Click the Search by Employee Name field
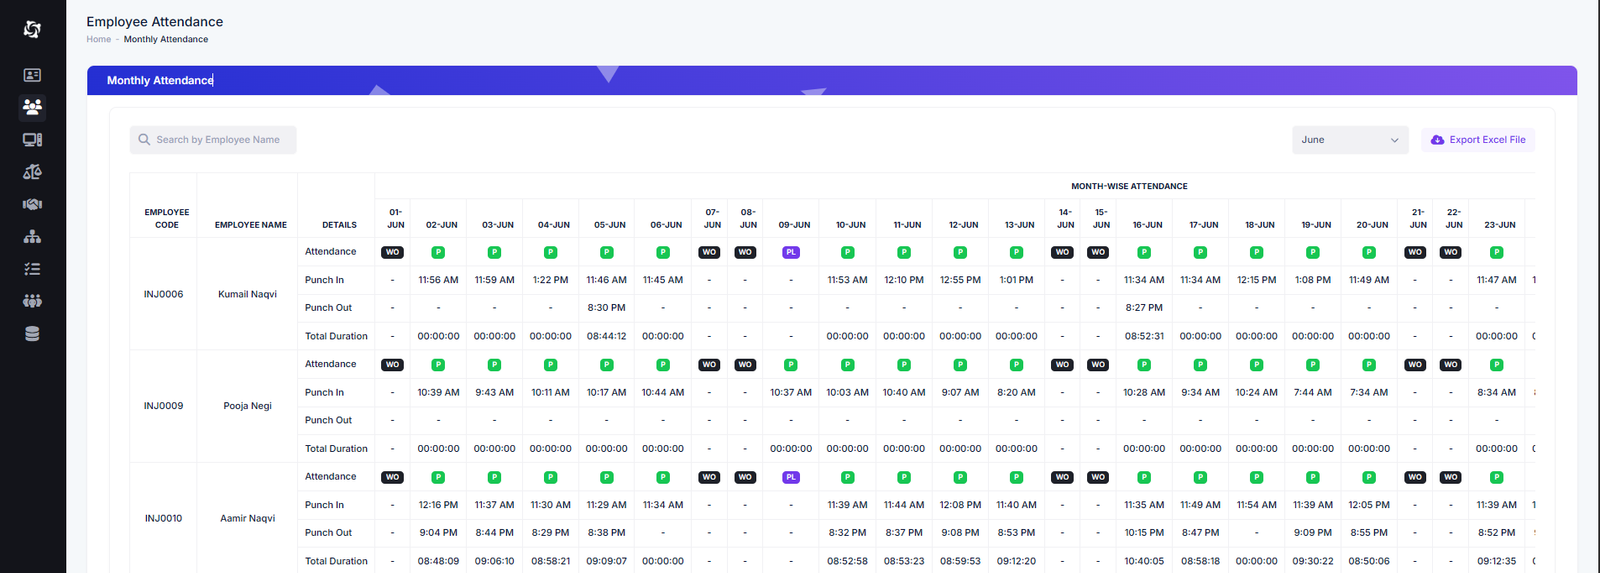Screen dimensions: 1600x573 [x=213, y=140]
